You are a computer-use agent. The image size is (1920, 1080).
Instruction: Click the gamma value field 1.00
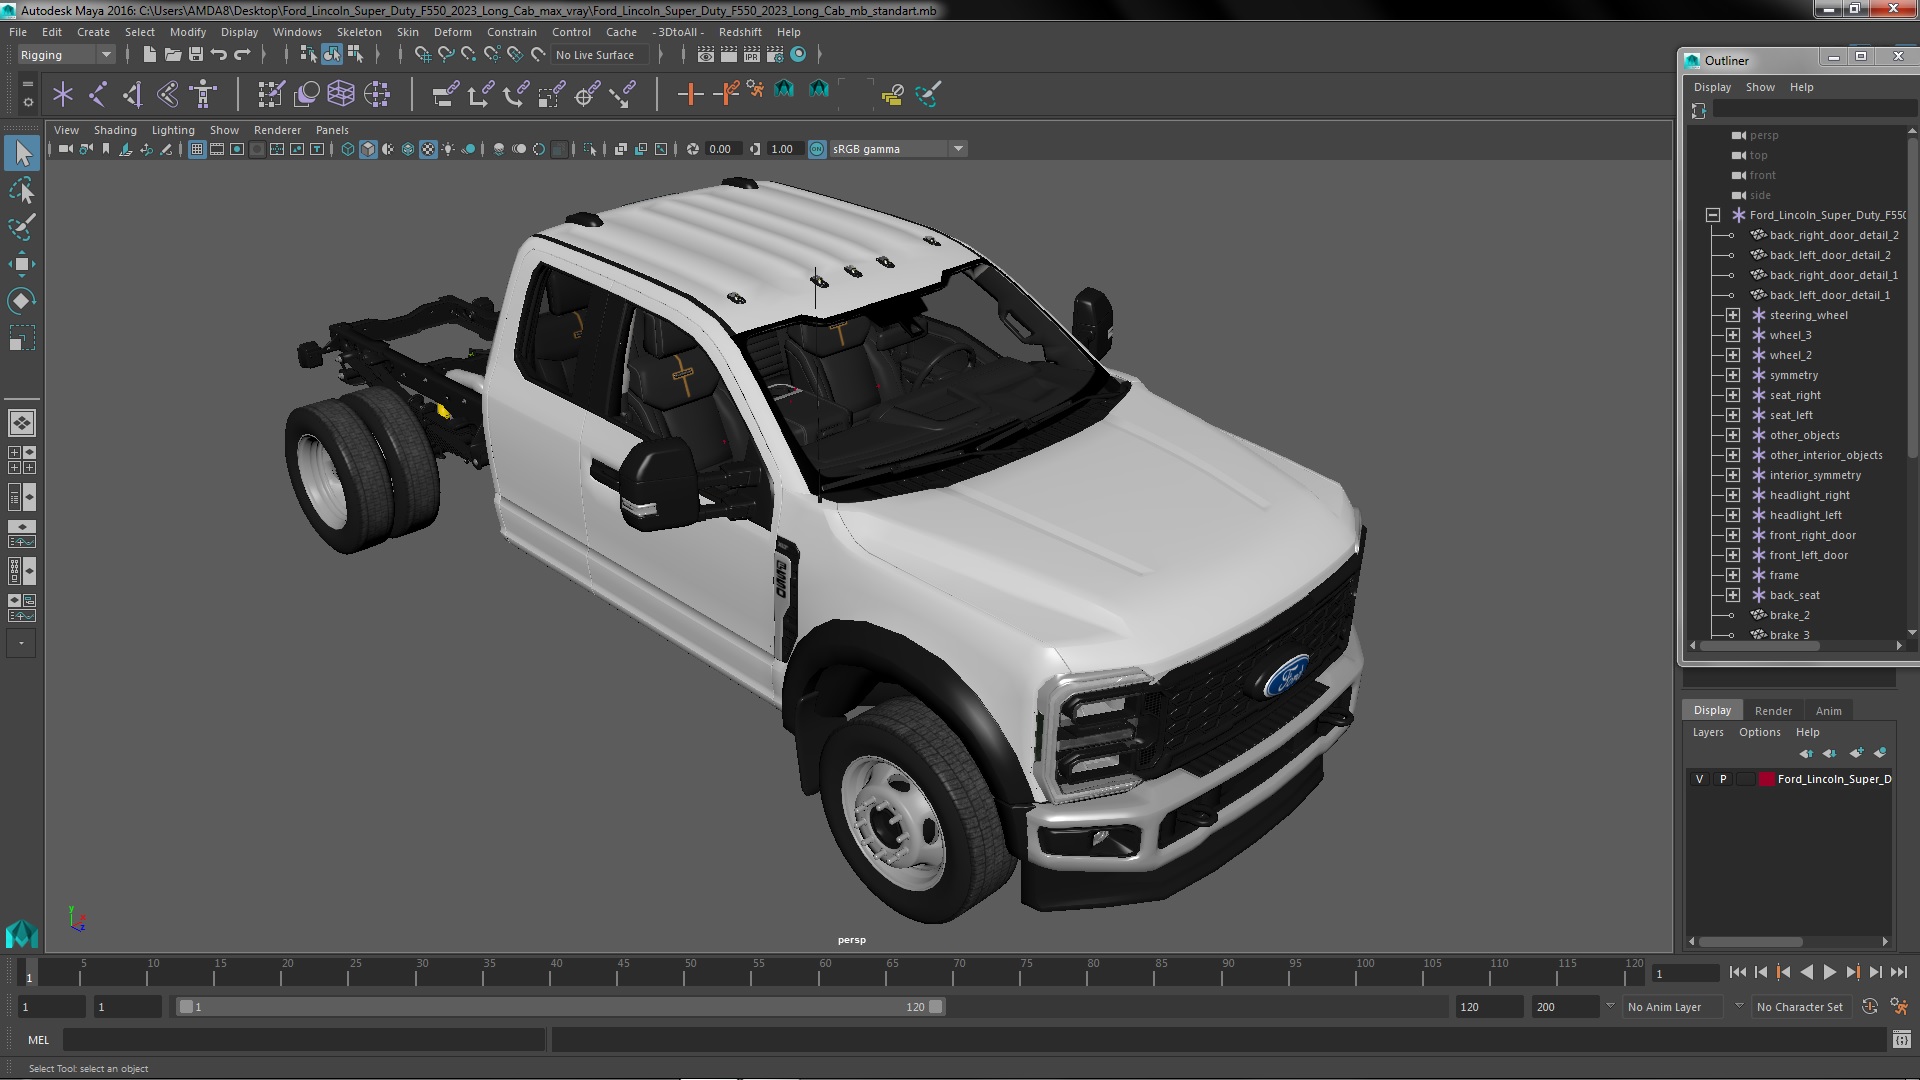785,149
